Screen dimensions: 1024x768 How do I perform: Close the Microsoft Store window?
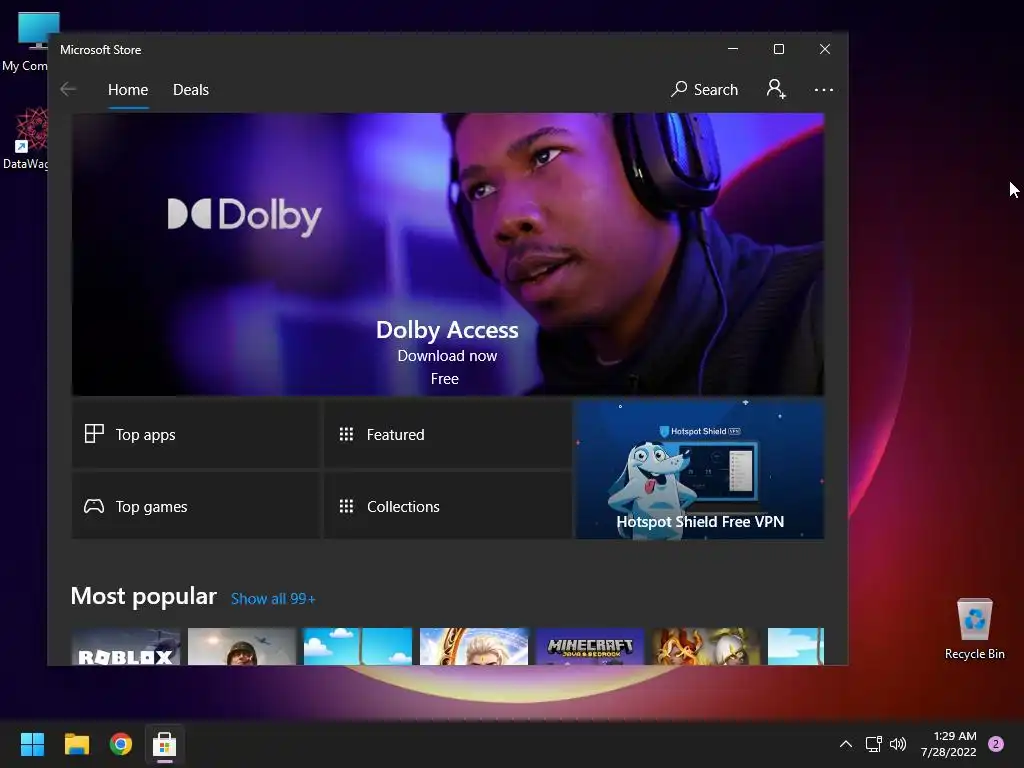coord(825,49)
